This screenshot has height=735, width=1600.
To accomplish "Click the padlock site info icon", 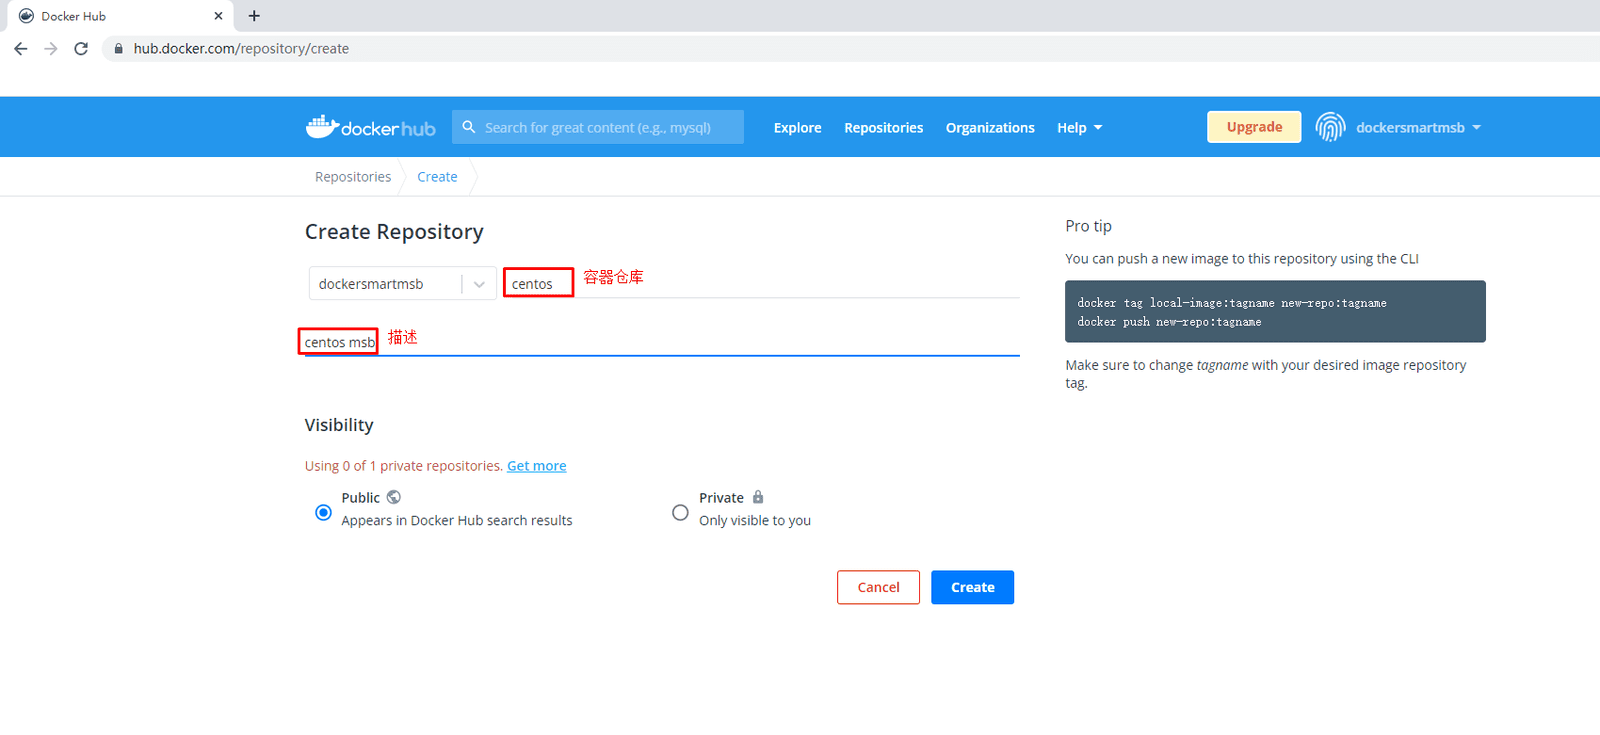I will pyautogui.click(x=118, y=48).
